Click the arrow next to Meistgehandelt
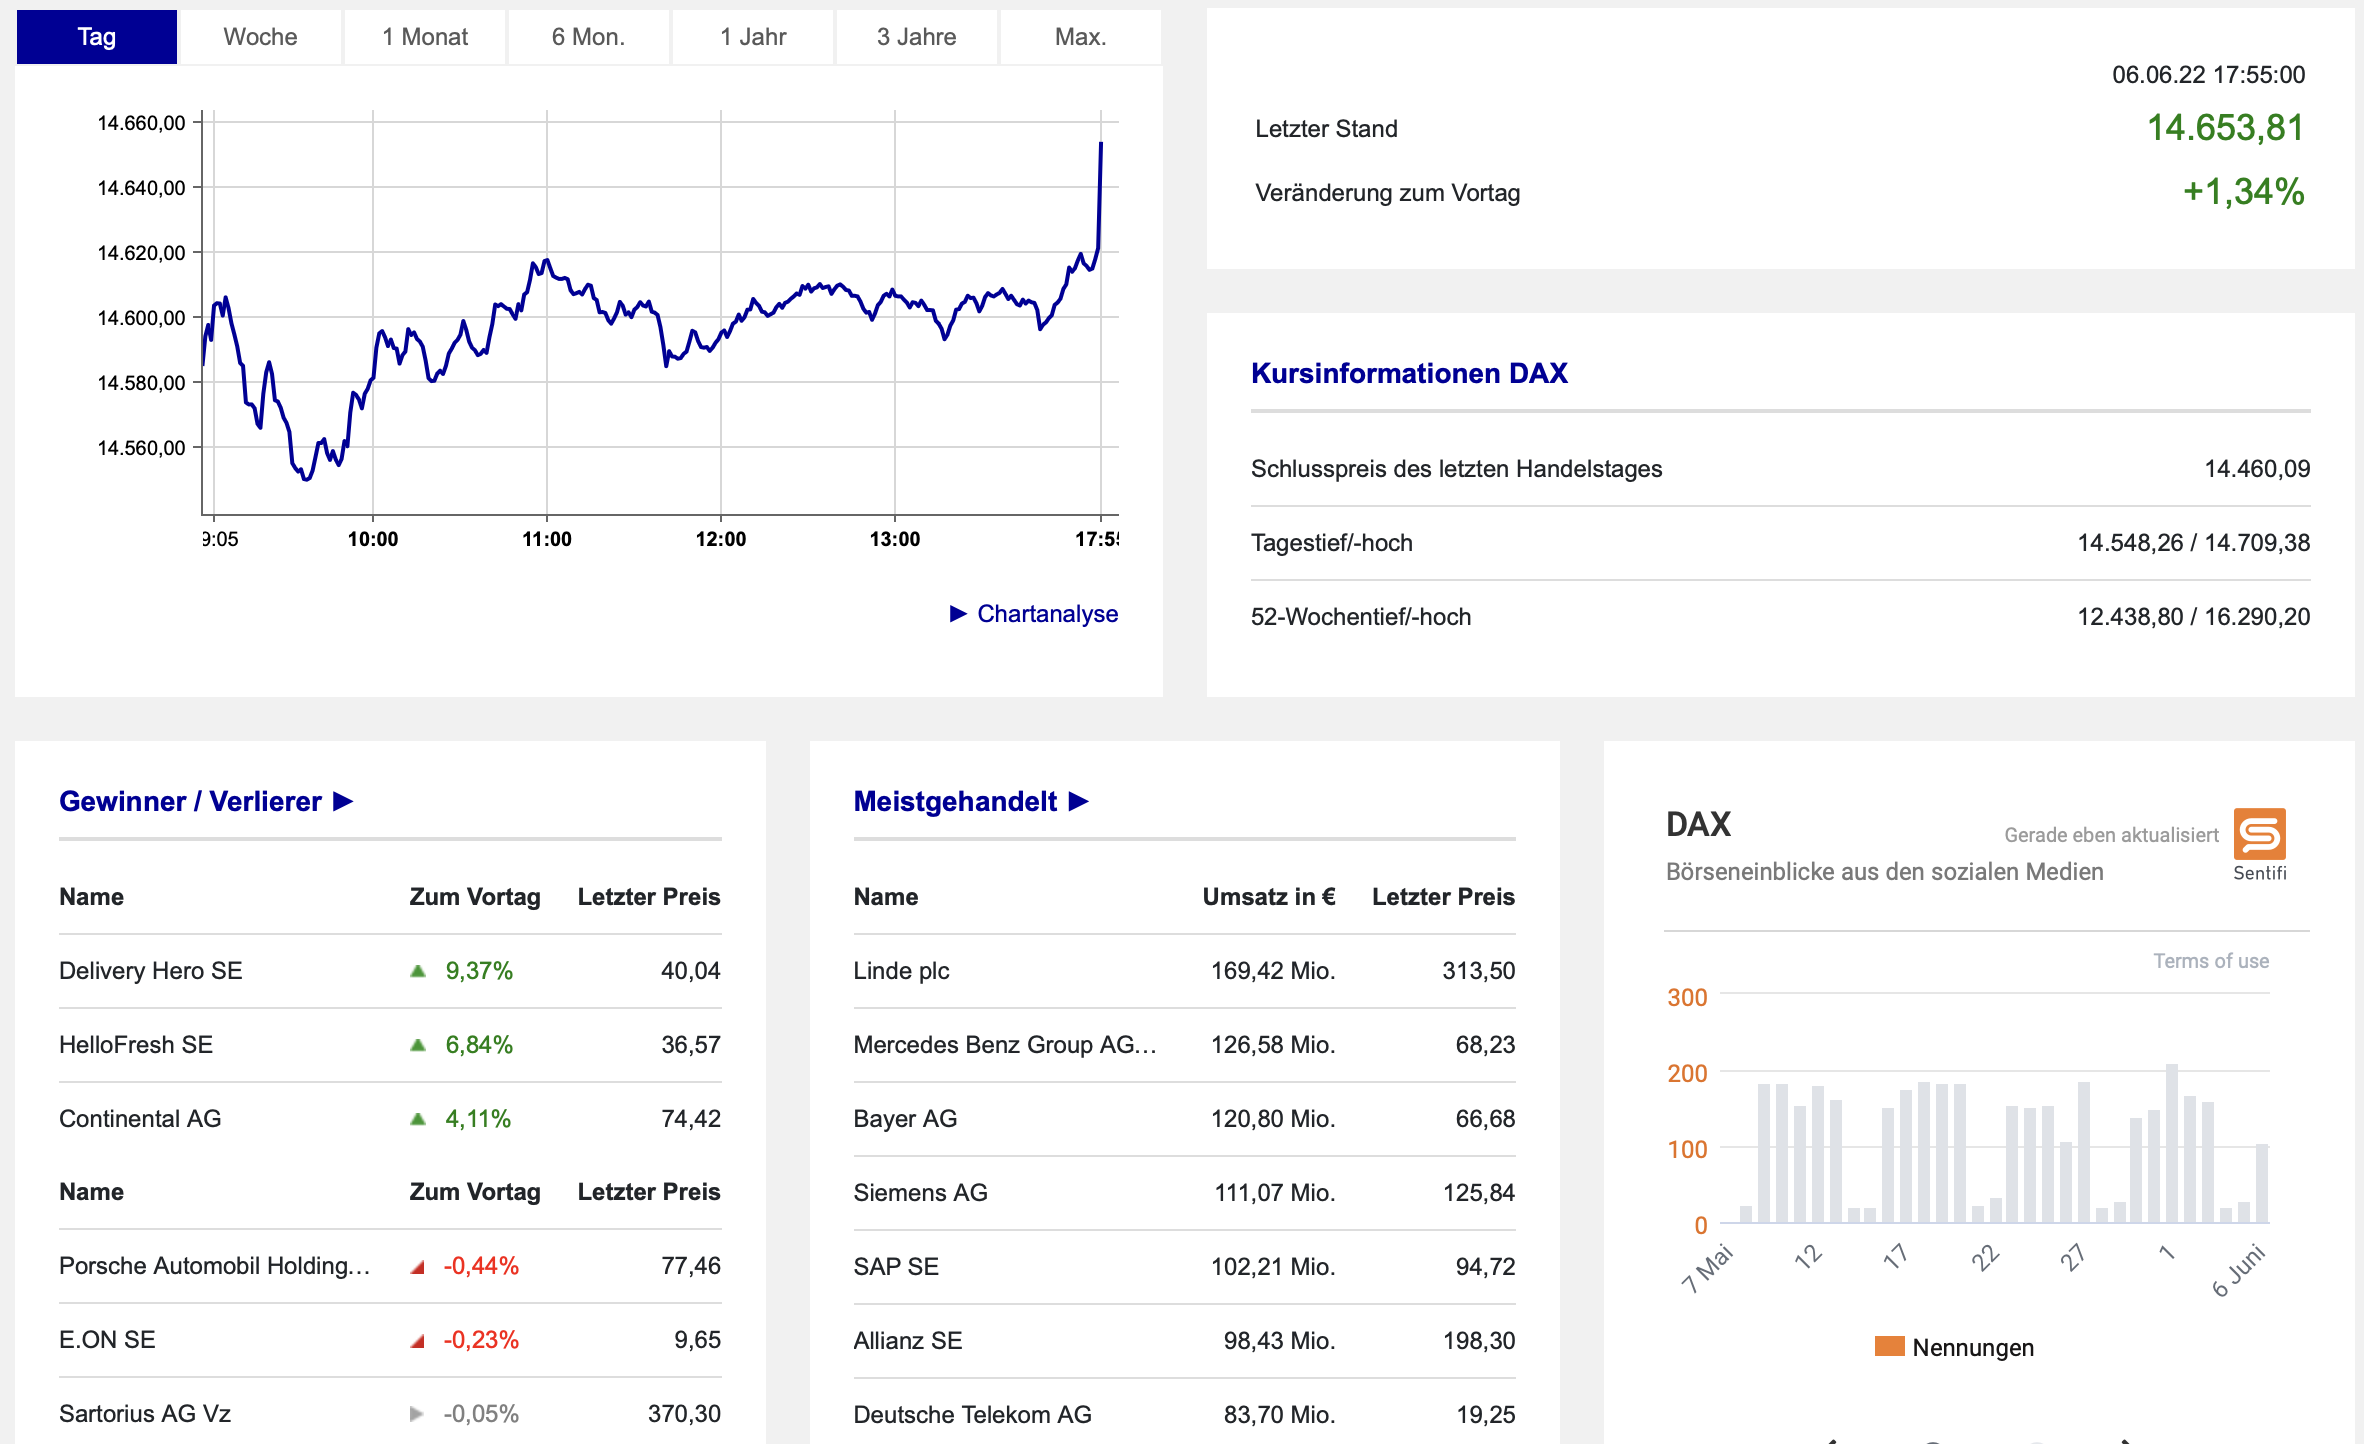The image size is (2364, 1444). [x=1078, y=801]
